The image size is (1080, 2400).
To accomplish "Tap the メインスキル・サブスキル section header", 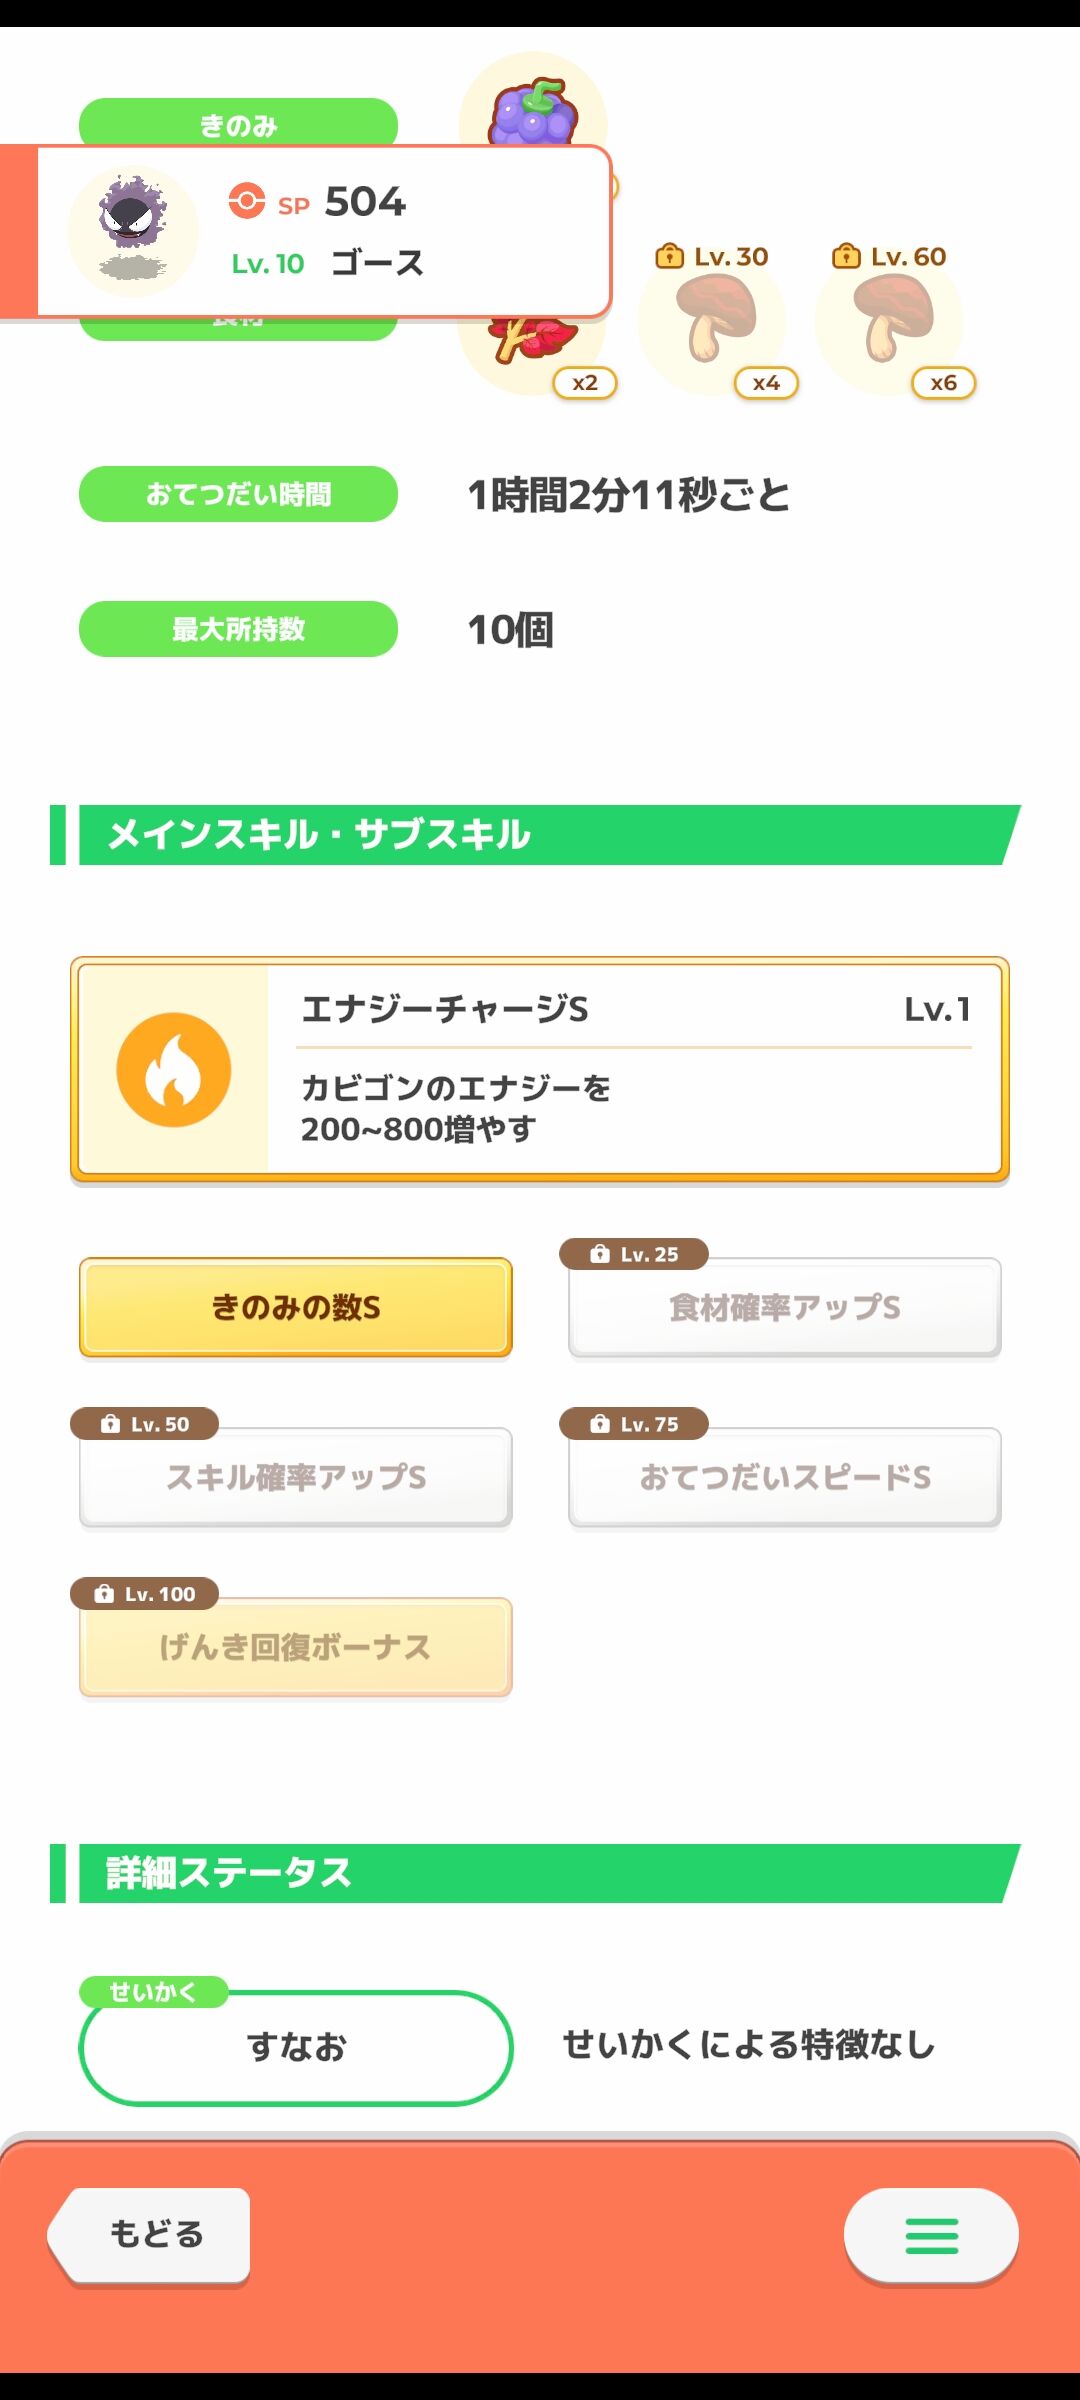I will [535, 835].
